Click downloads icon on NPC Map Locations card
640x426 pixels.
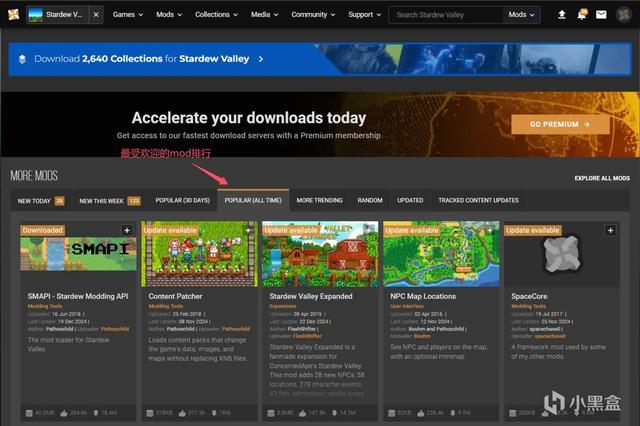point(452,413)
